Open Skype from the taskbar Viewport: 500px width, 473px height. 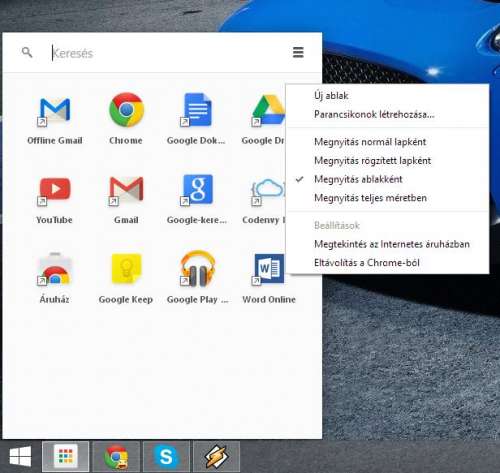click(x=166, y=457)
